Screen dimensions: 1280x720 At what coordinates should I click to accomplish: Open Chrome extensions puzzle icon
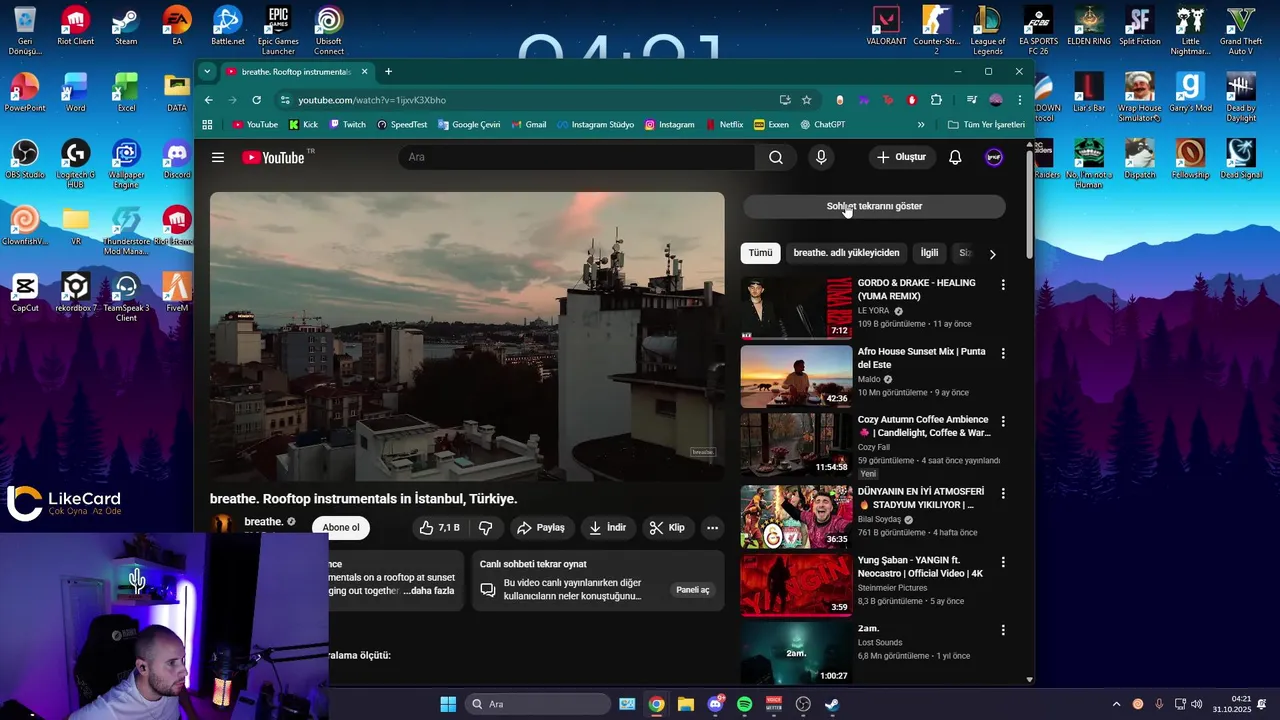pos(936,100)
